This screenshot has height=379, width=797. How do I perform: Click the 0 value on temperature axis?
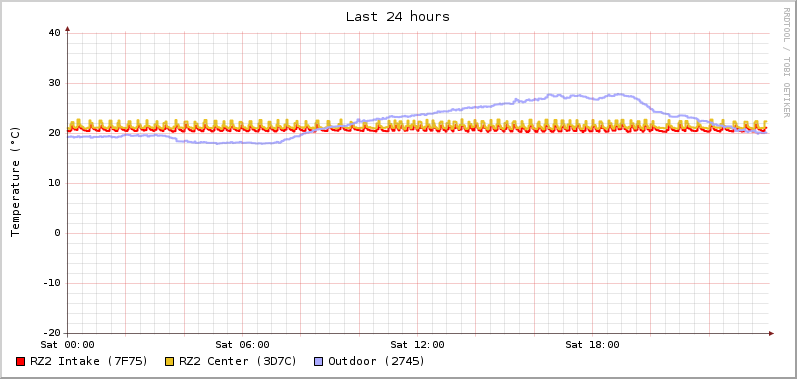tap(57, 233)
